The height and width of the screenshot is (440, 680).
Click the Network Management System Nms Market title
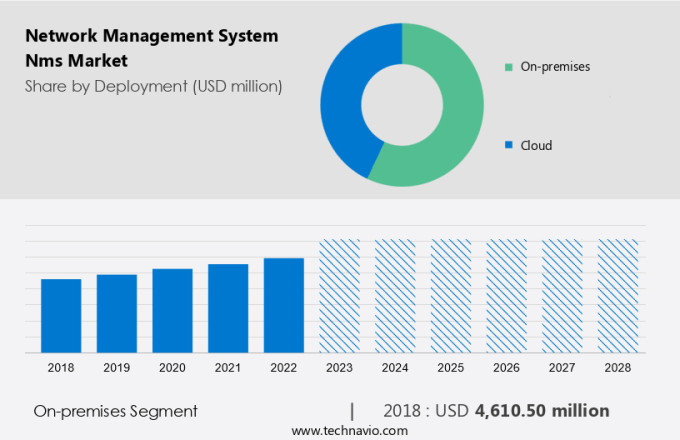150,48
